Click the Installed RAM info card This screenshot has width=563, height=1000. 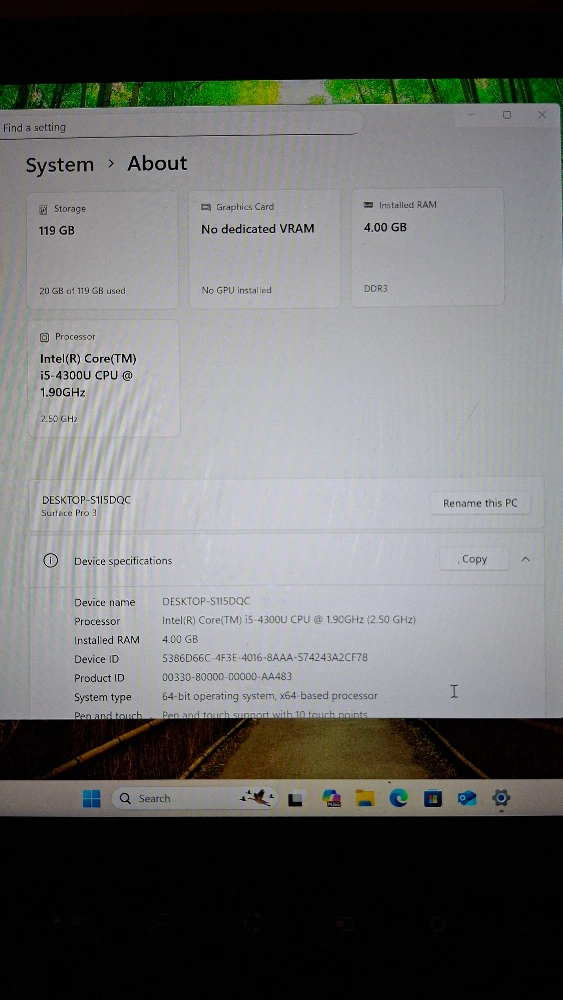point(428,247)
